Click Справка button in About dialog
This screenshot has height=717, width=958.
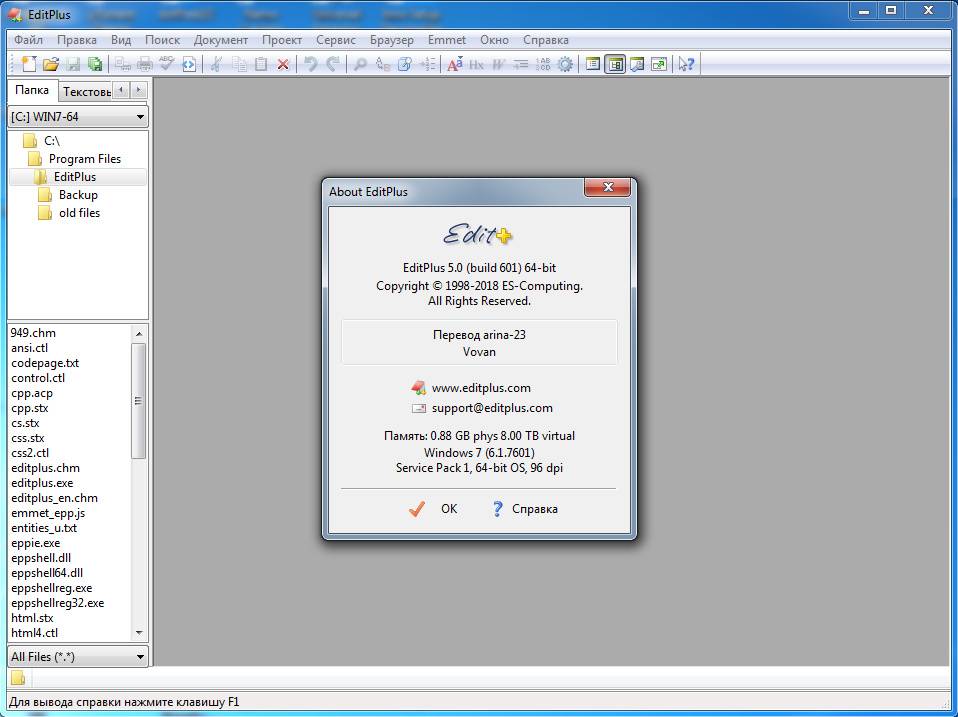(525, 509)
